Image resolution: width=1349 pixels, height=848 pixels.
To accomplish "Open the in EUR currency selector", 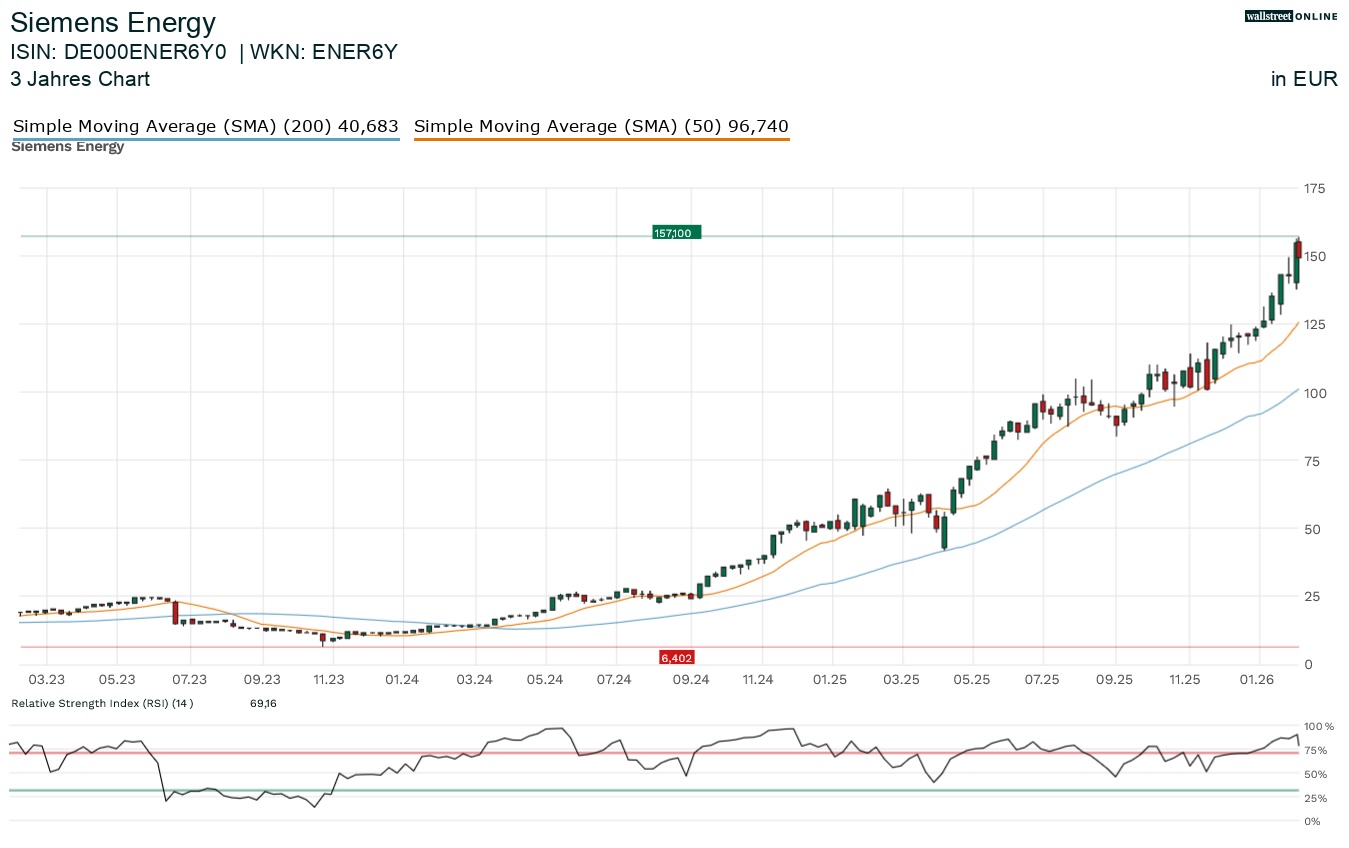I will pos(1303,79).
